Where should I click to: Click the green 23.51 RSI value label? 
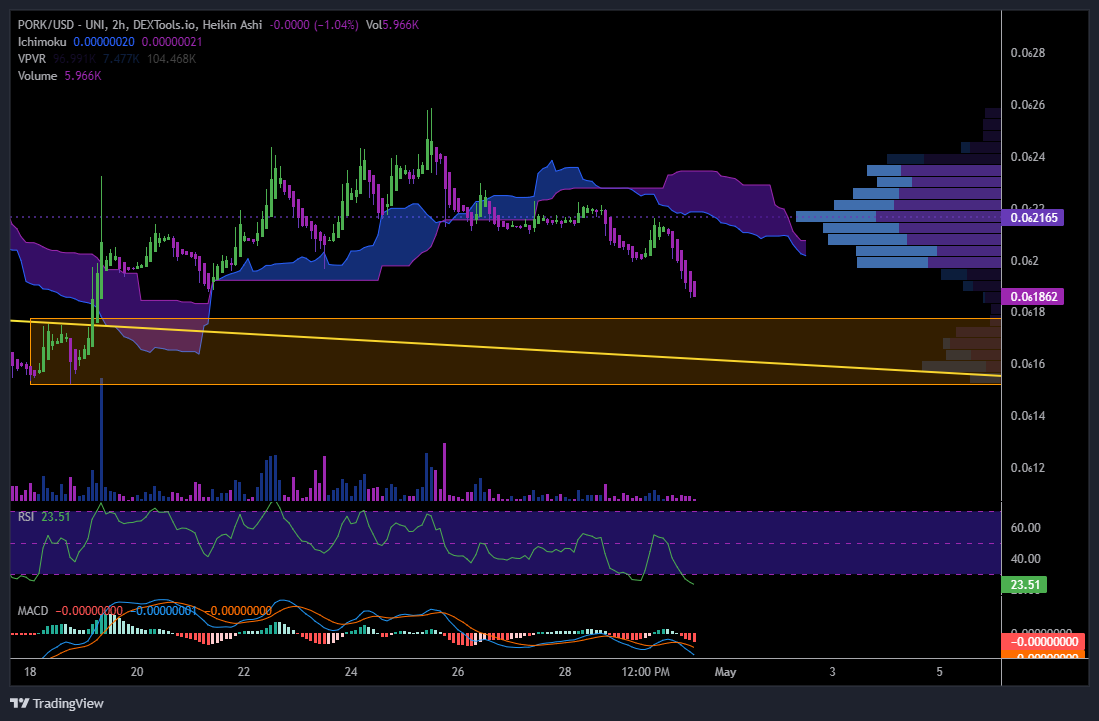(1025, 584)
